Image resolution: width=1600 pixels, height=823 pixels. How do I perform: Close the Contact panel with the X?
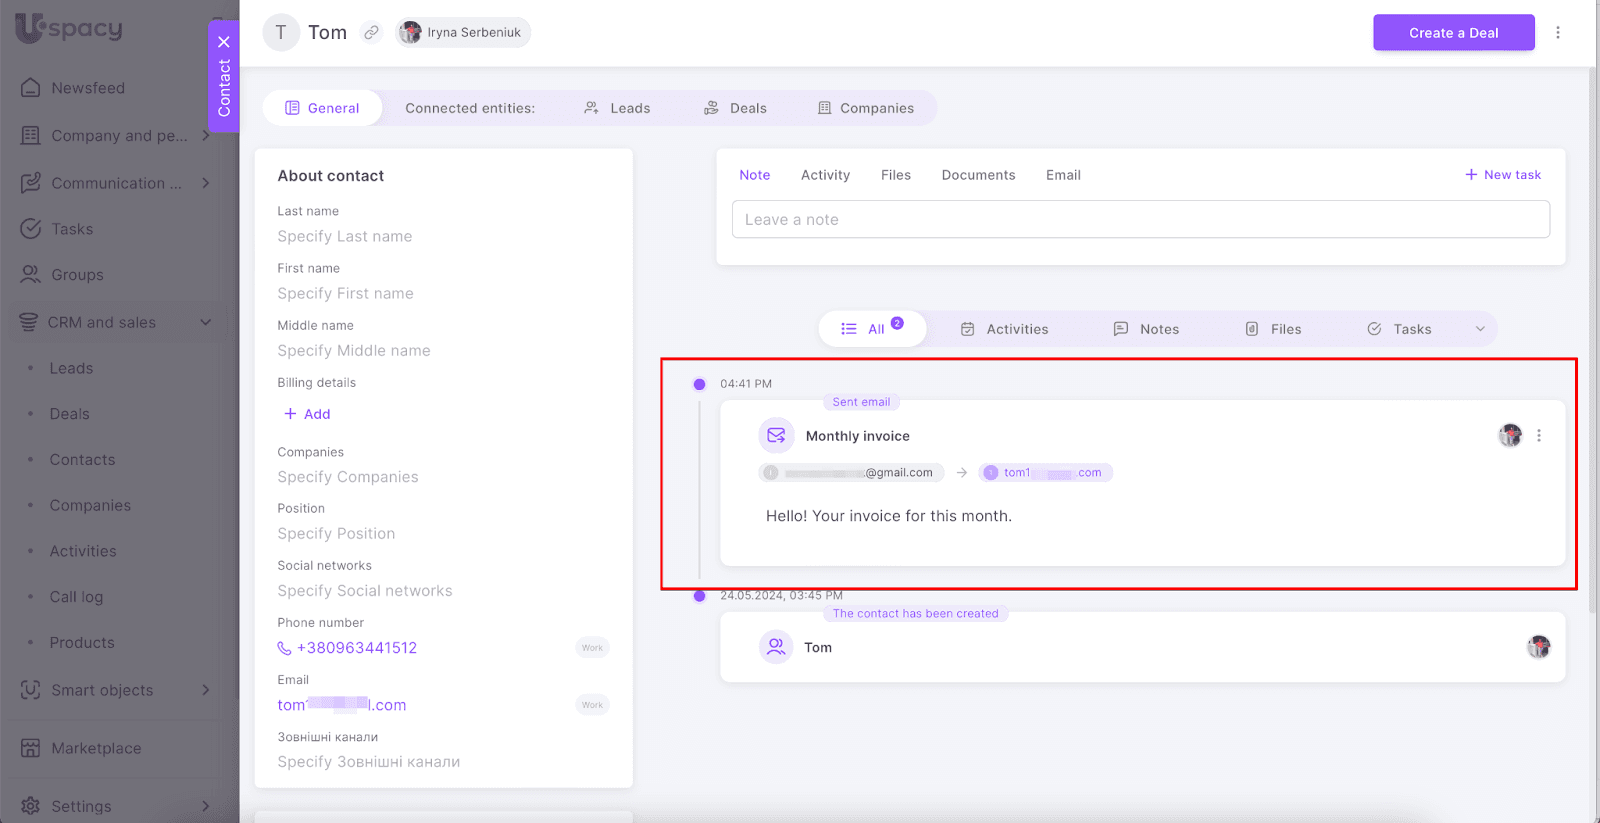tap(224, 42)
